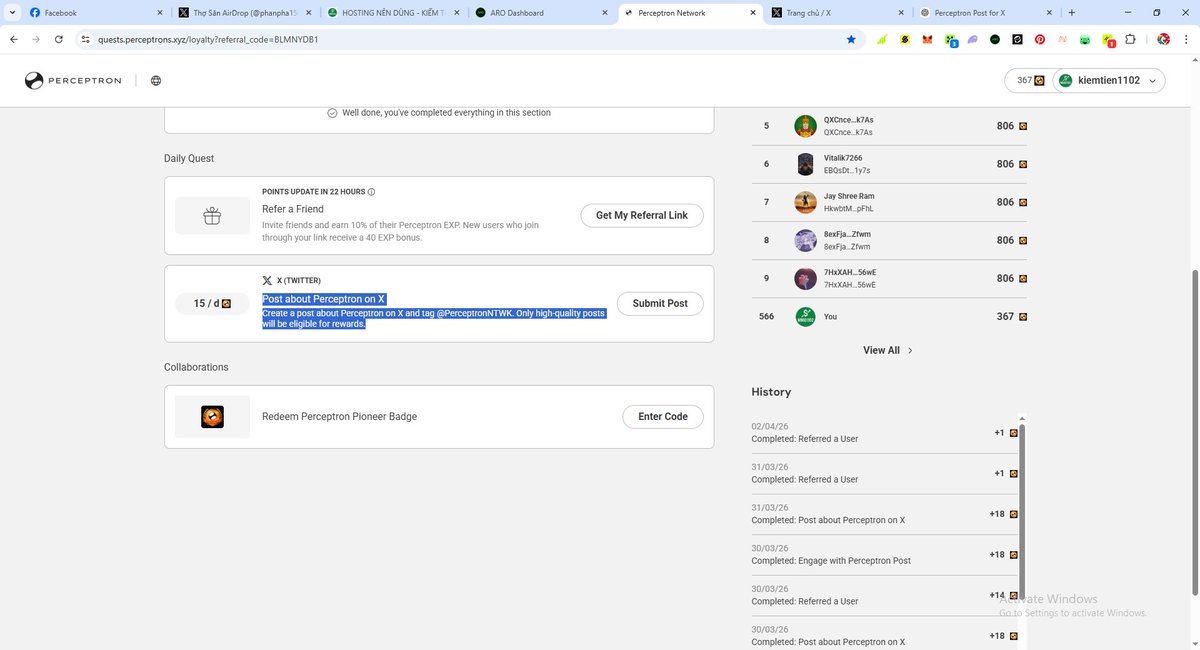Viewport: 1200px width, 650px height.
Task: Click the Daily Quest heading
Action: pos(189,158)
